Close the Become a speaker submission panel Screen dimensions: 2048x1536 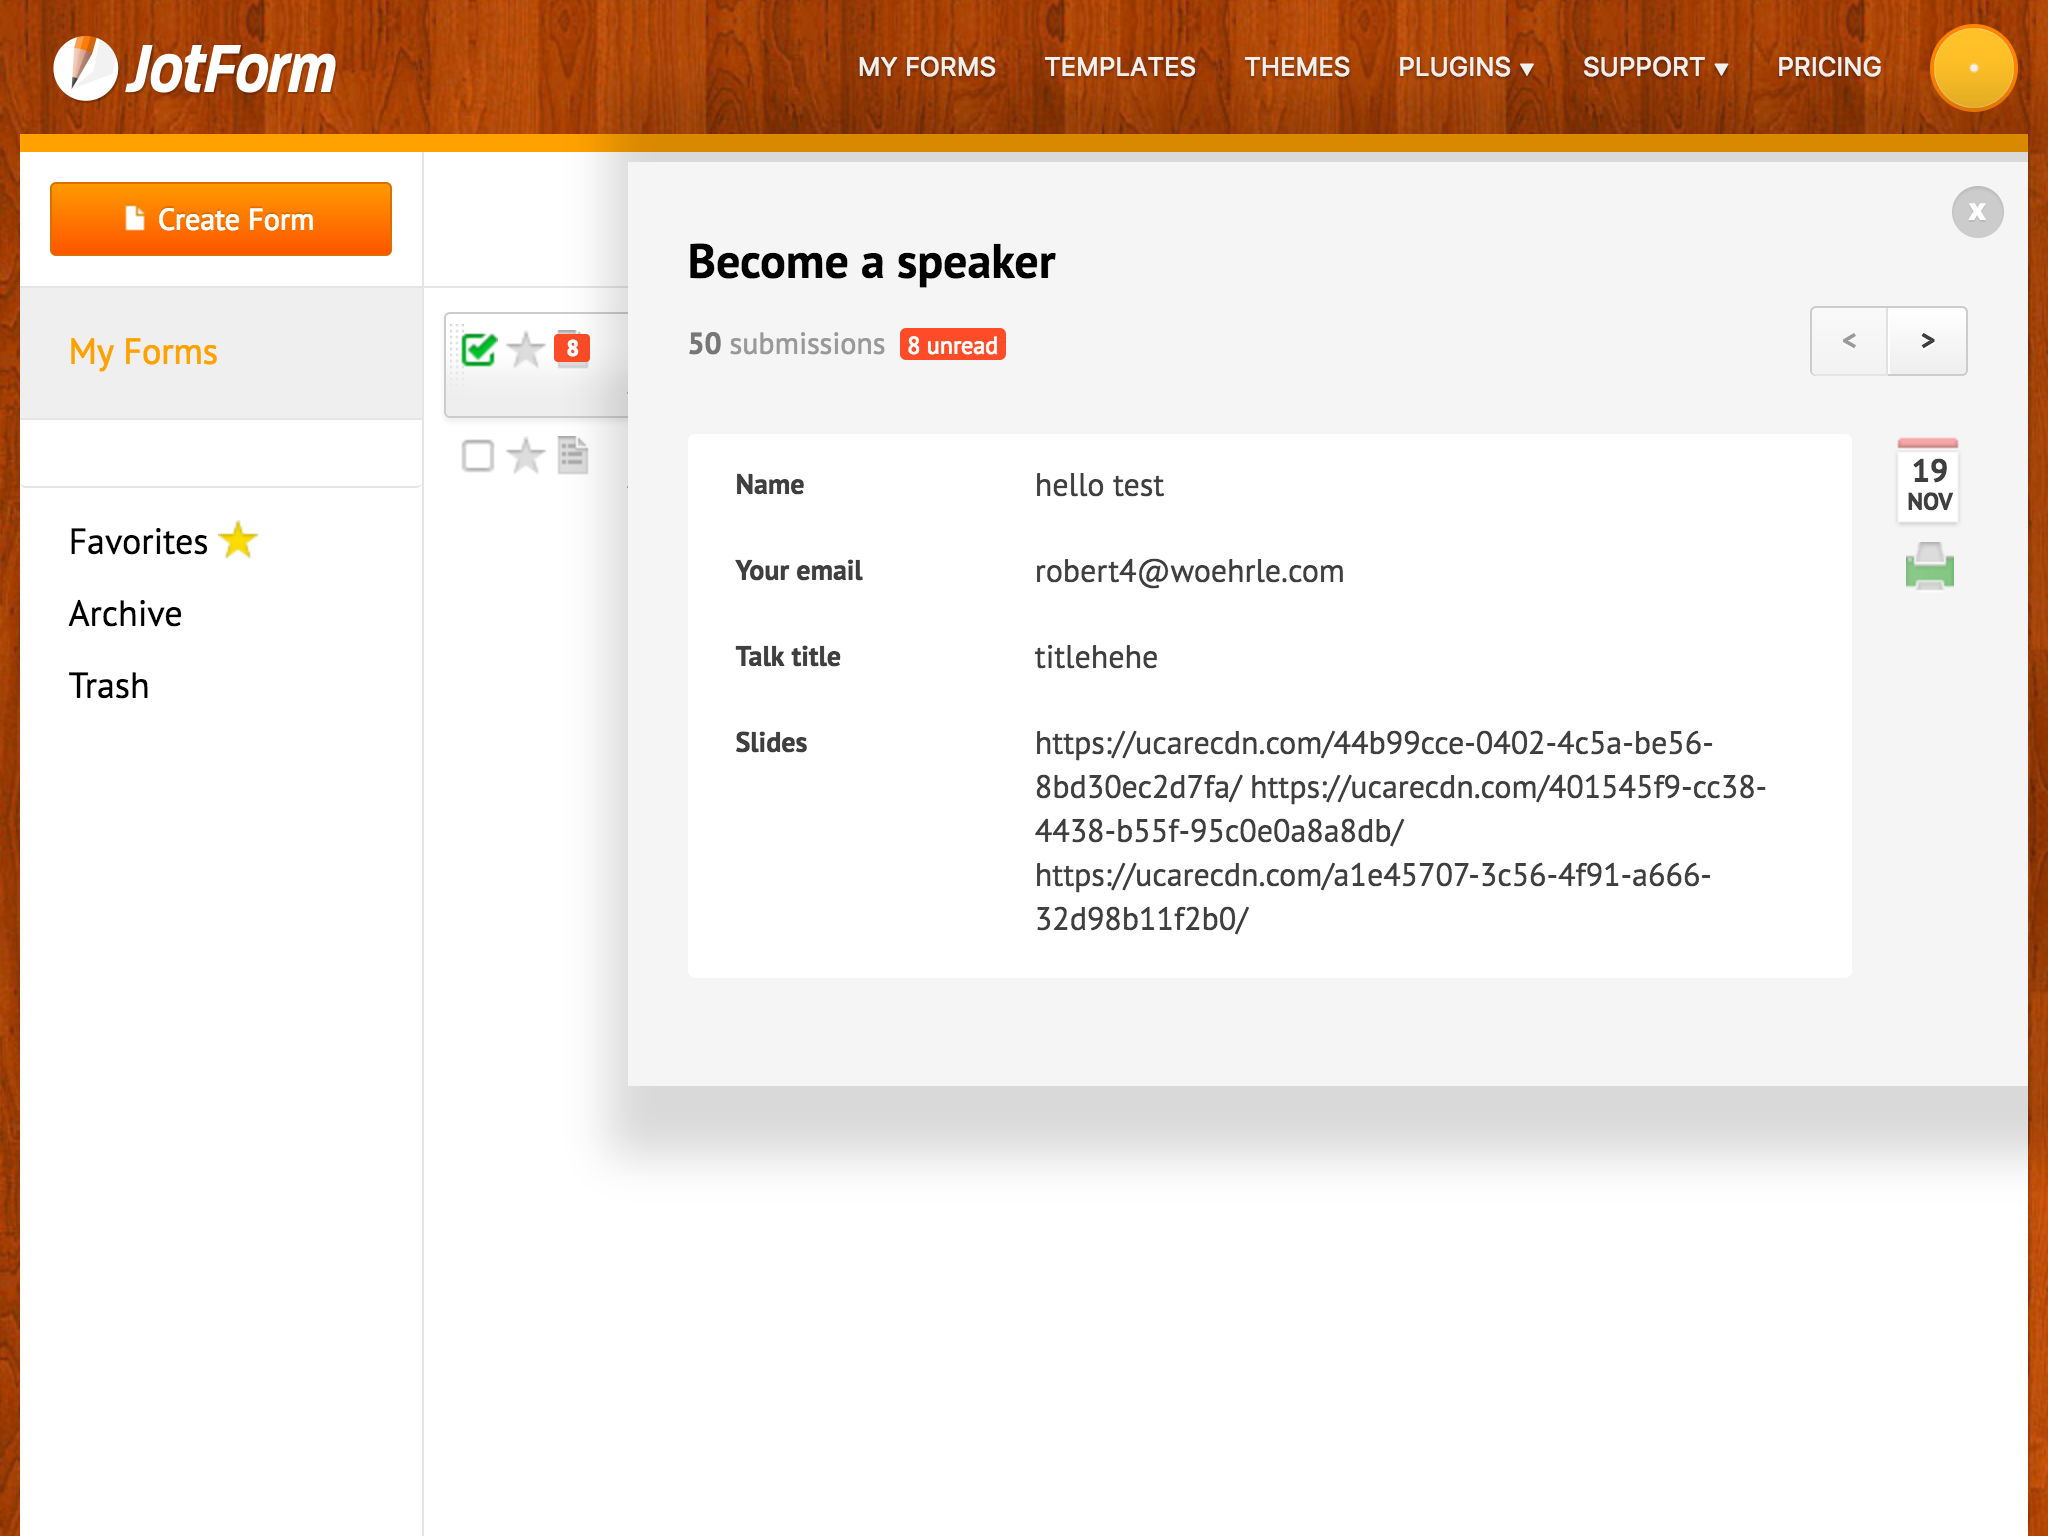pyautogui.click(x=1977, y=212)
